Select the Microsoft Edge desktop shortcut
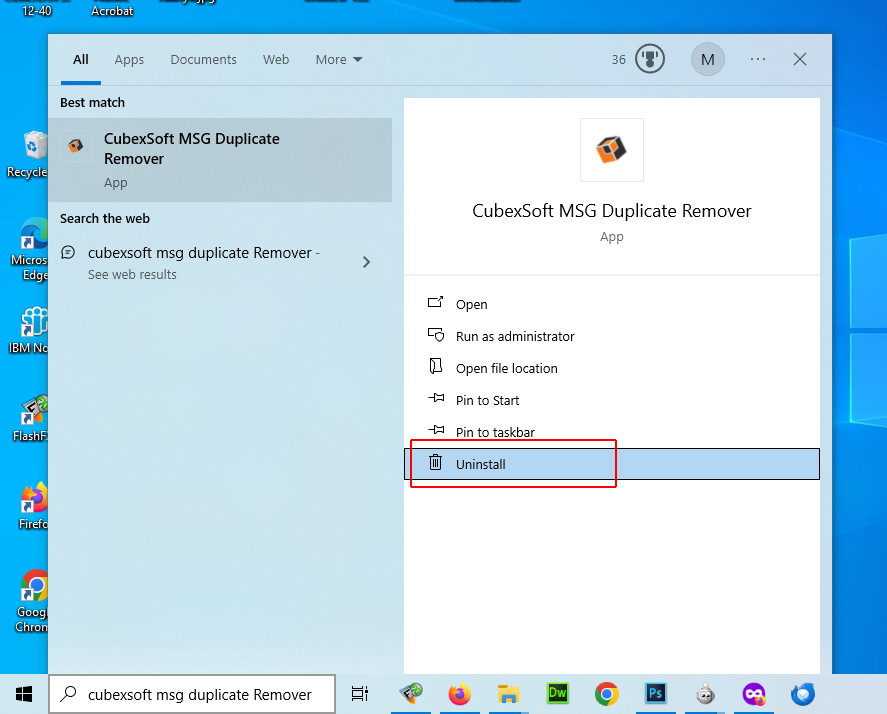Image resolution: width=887 pixels, height=714 pixels. pos(28,250)
